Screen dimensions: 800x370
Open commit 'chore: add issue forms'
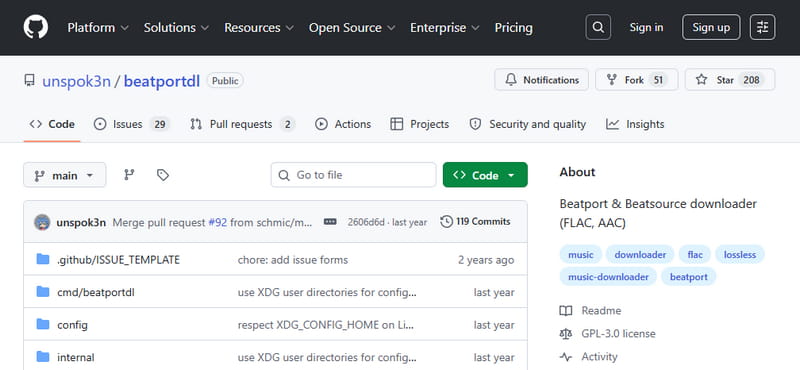pyautogui.click(x=293, y=260)
